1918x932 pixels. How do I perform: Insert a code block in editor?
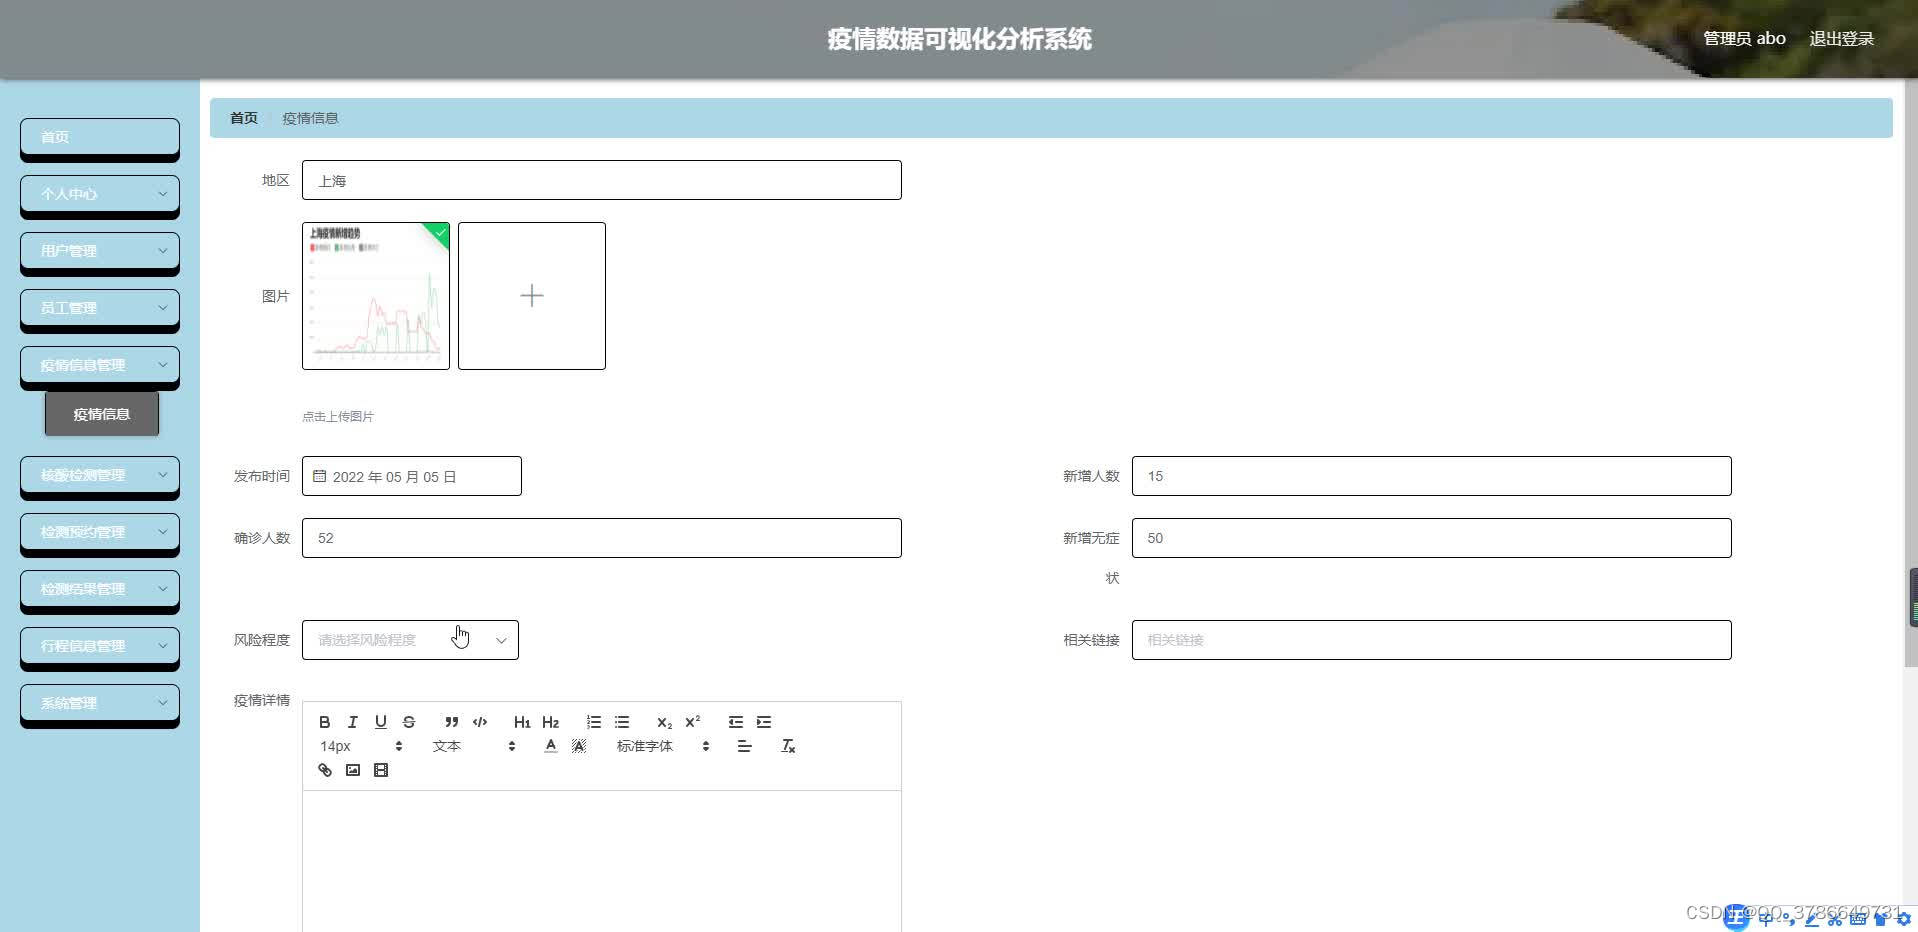(x=480, y=722)
